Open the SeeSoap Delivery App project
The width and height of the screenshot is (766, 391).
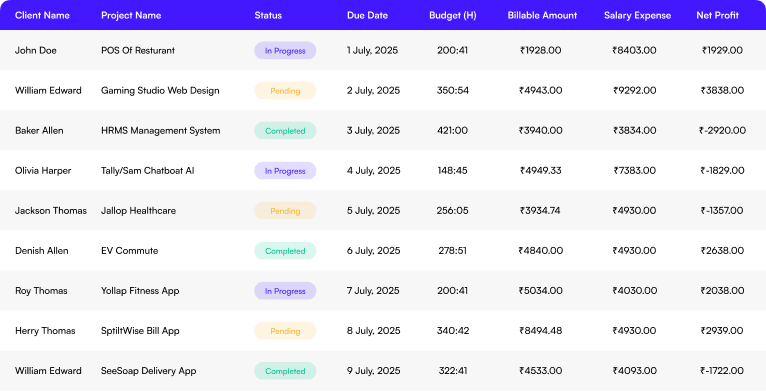149,371
